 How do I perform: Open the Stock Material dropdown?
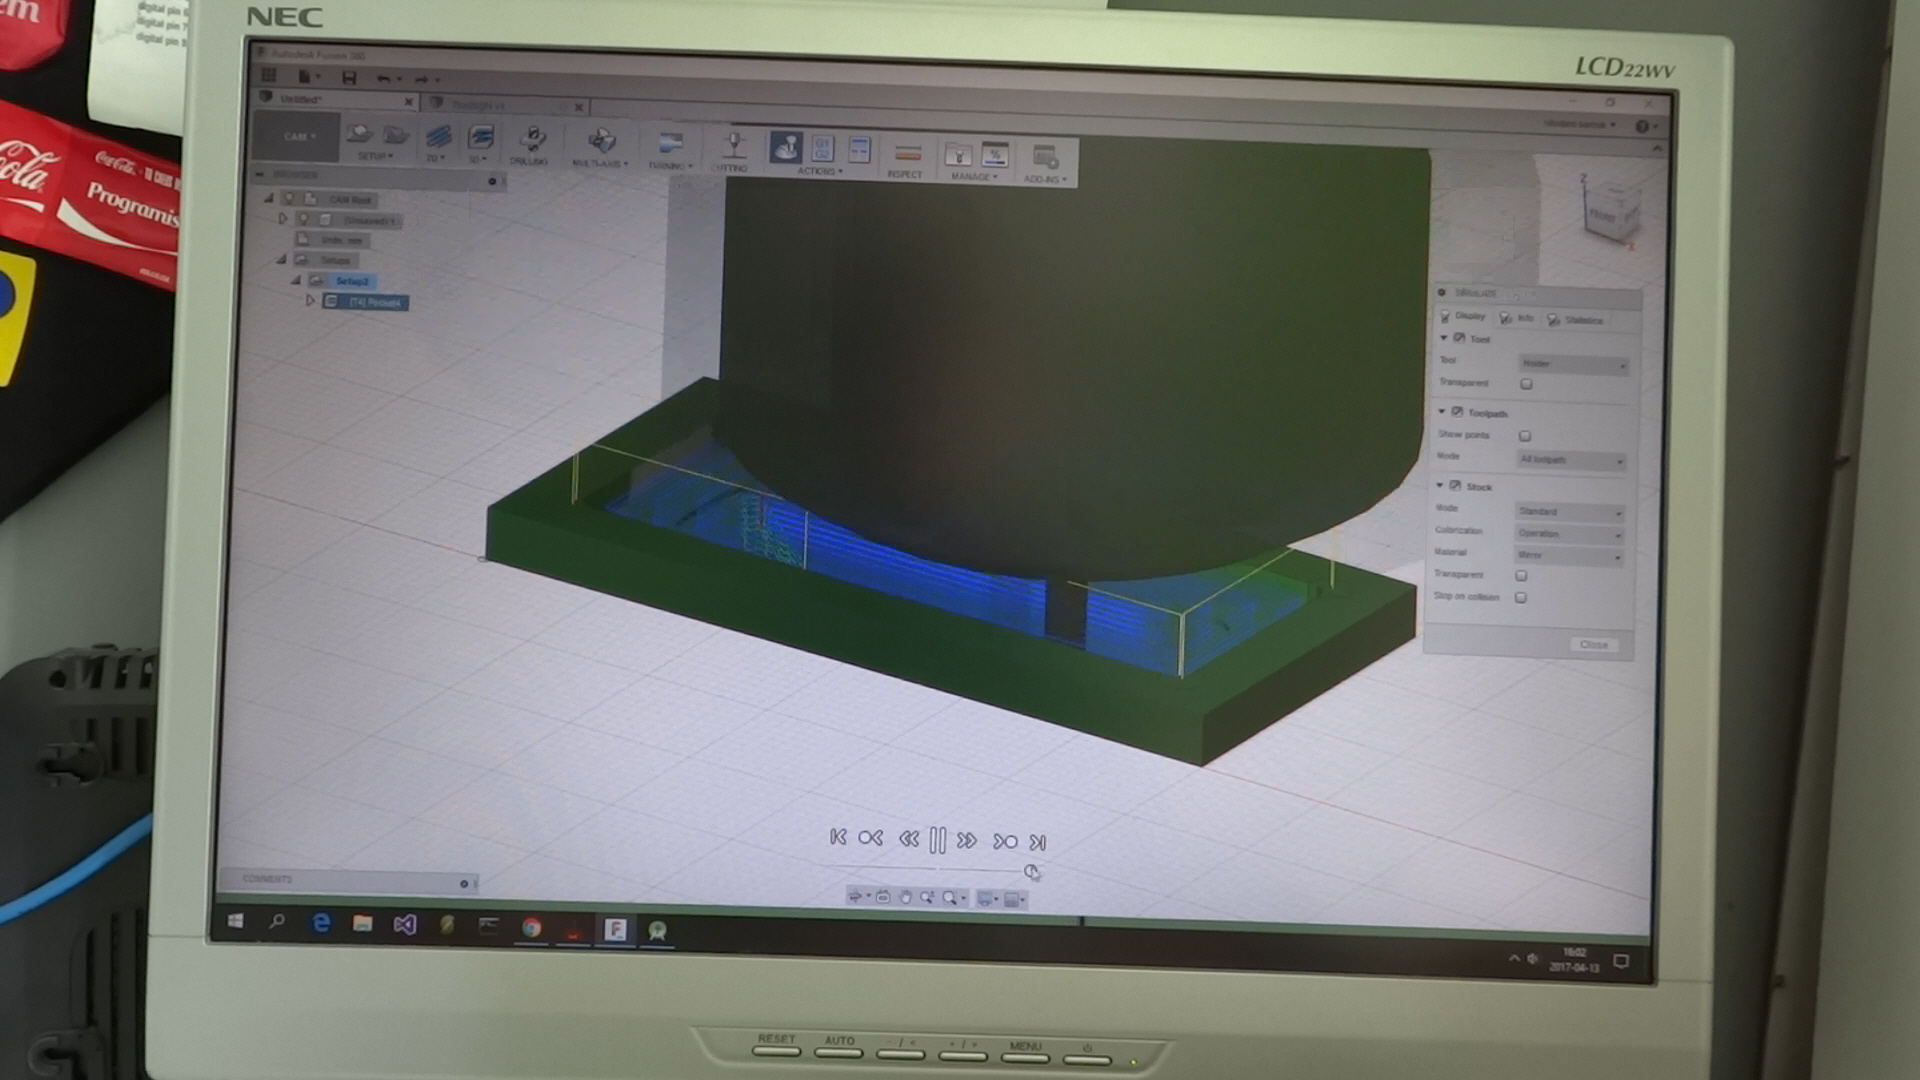click(x=1569, y=555)
